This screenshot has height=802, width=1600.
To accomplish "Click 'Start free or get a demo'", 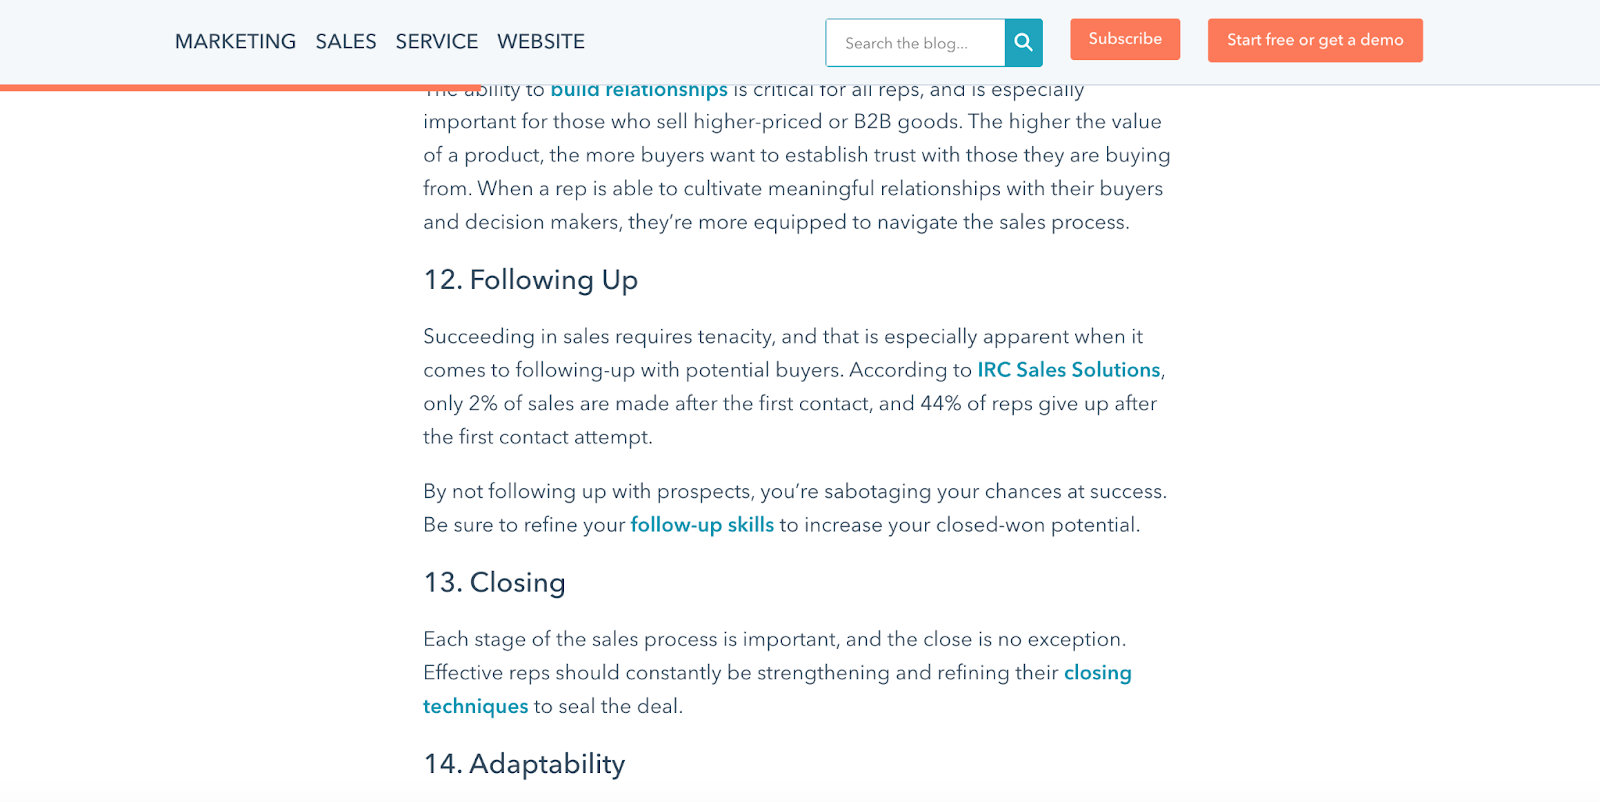I will point(1315,40).
